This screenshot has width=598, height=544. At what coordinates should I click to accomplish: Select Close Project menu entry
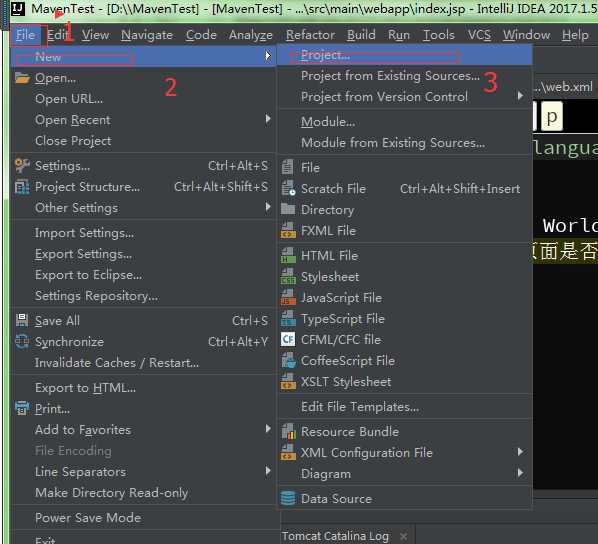(x=143, y=141)
